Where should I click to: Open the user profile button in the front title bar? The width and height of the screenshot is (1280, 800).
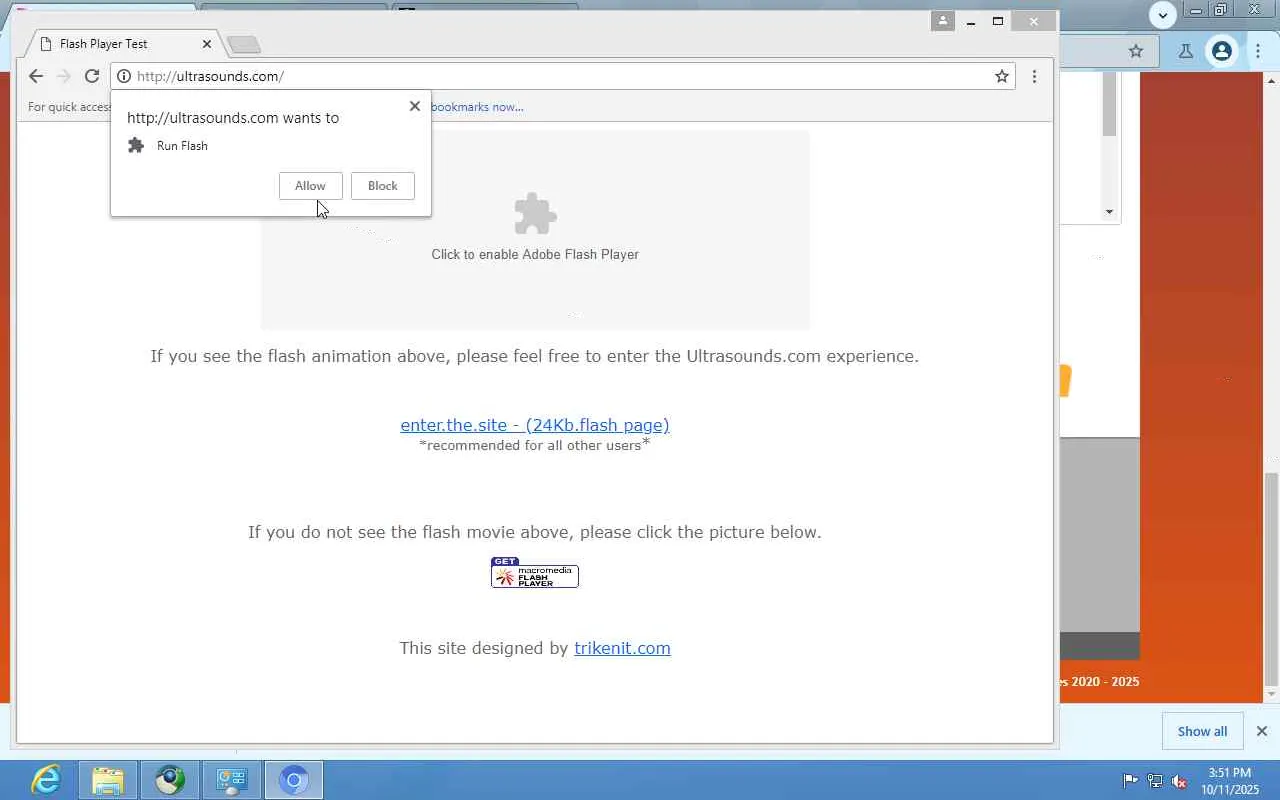click(x=942, y=21)
